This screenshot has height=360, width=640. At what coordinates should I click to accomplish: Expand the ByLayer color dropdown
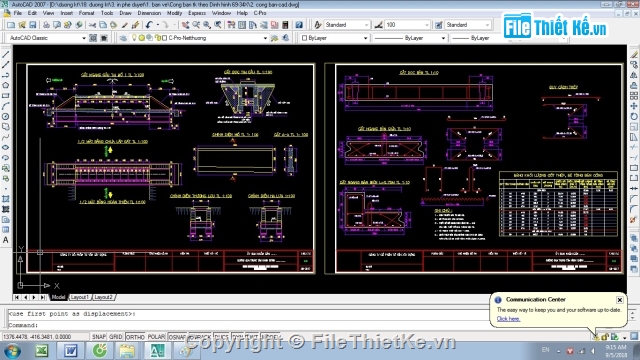coord(365,38)
